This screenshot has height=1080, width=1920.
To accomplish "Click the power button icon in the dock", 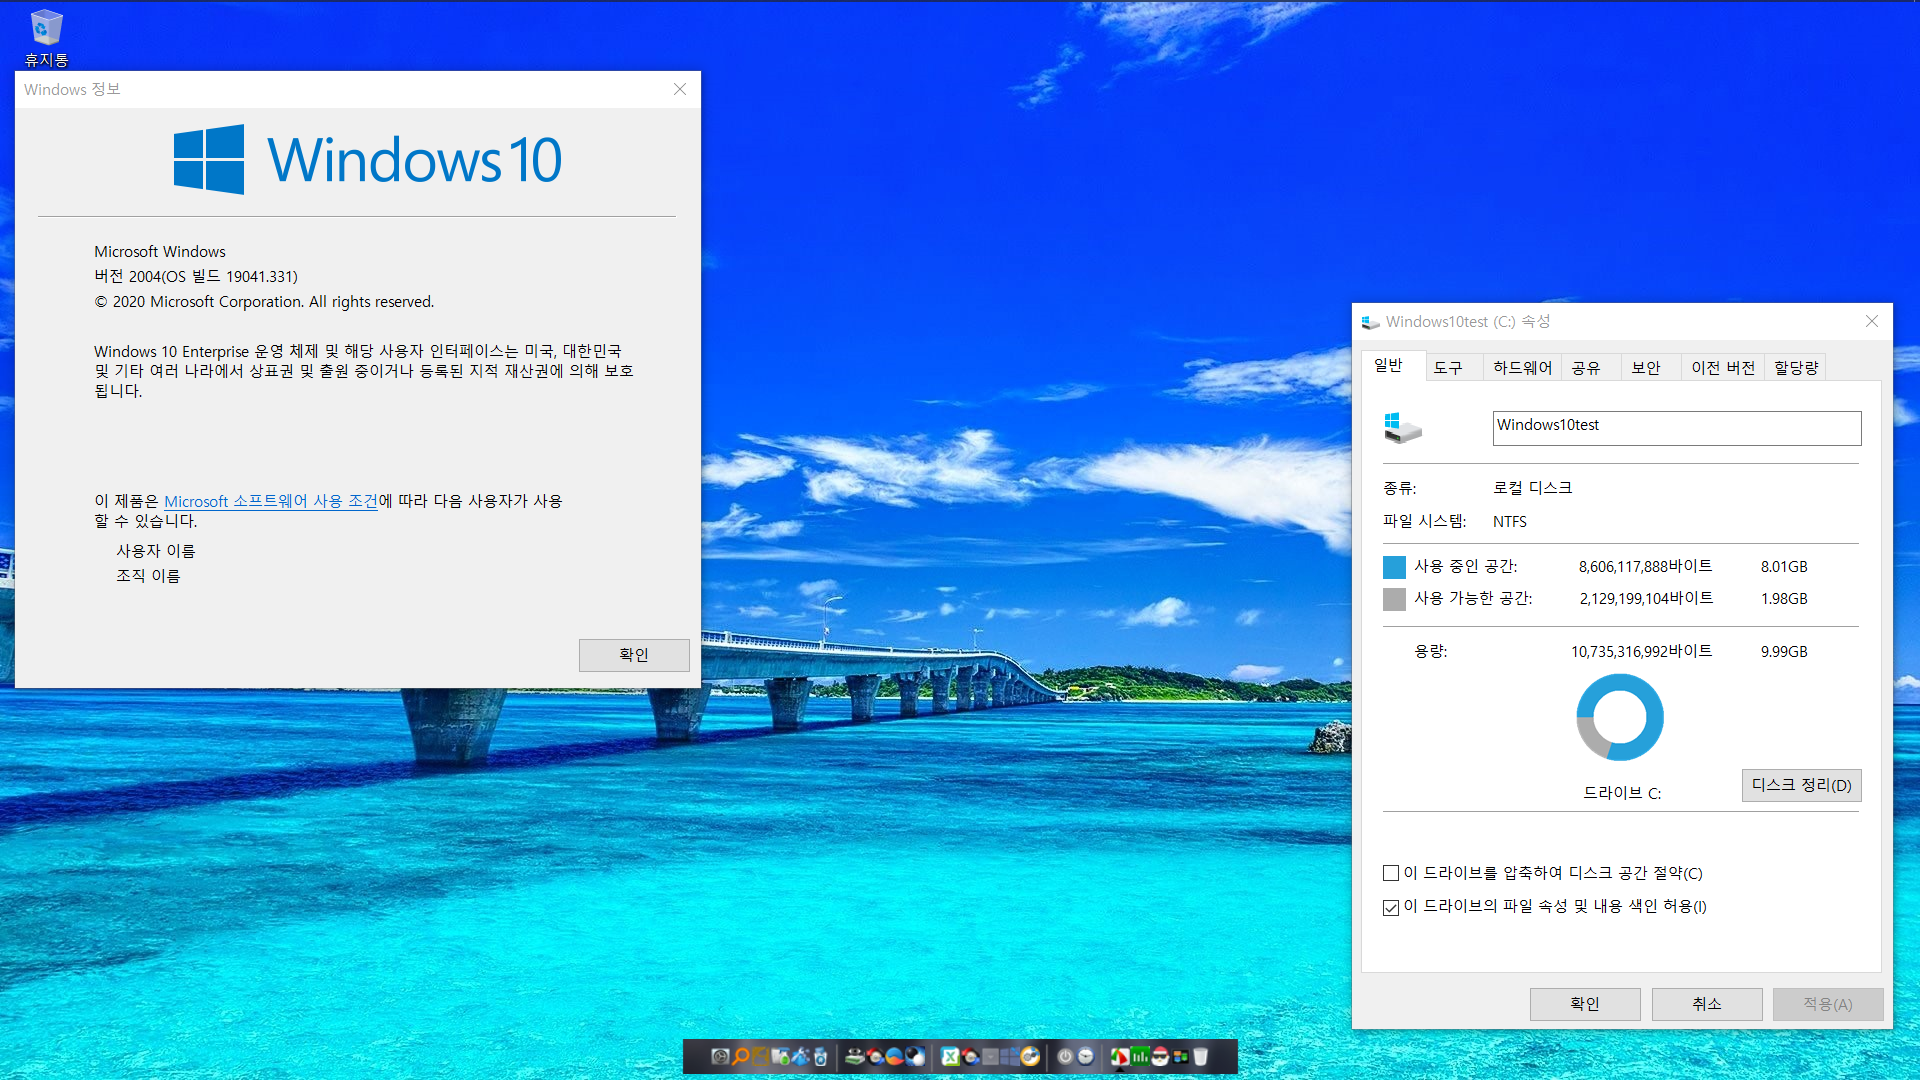I will (x=1065, y=1056).
